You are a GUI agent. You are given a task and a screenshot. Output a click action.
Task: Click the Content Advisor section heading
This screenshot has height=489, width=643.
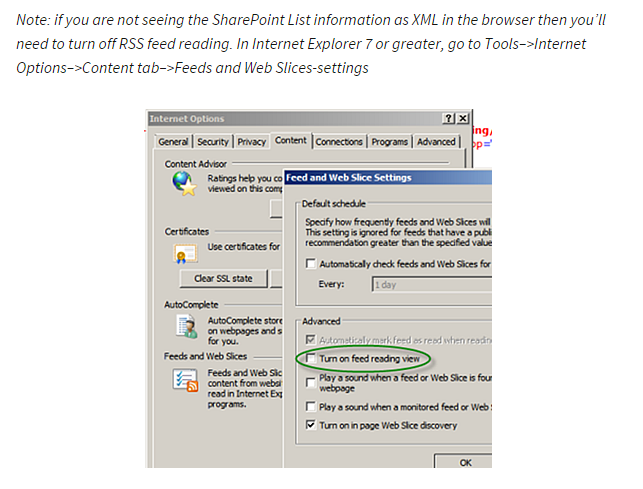(x=196, y=164)
